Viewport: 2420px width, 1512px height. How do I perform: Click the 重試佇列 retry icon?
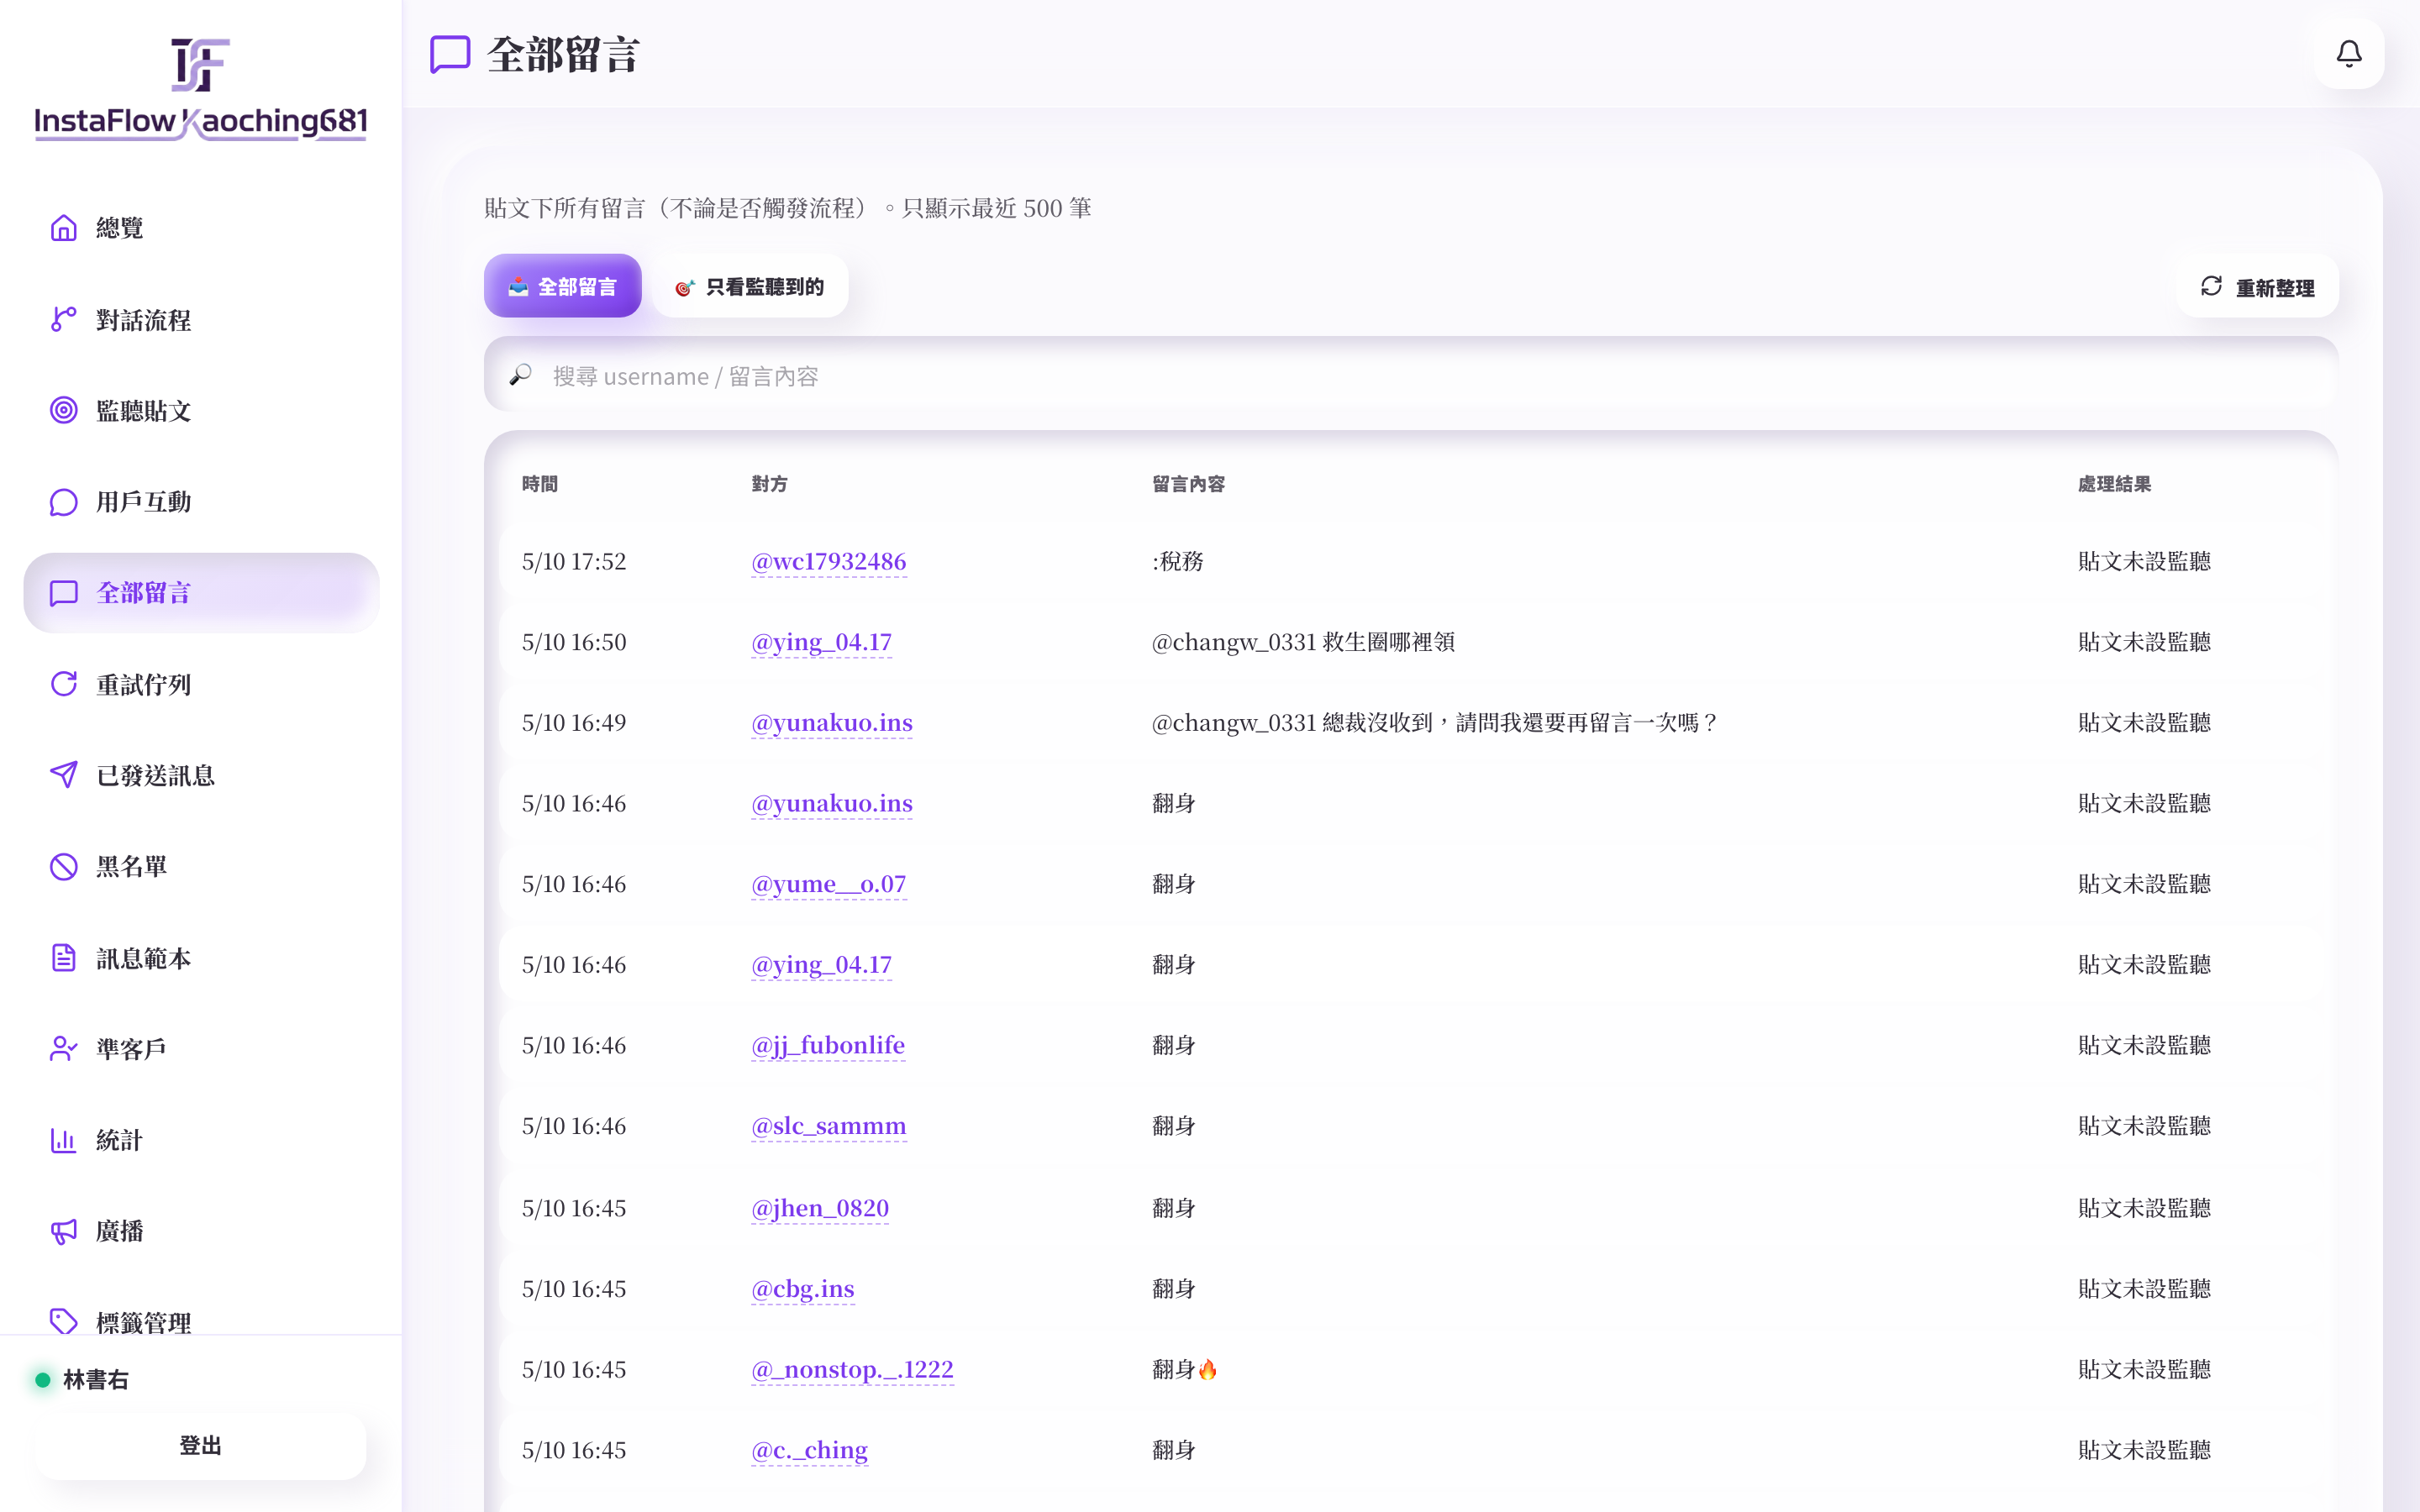click(x=64, y=684)
